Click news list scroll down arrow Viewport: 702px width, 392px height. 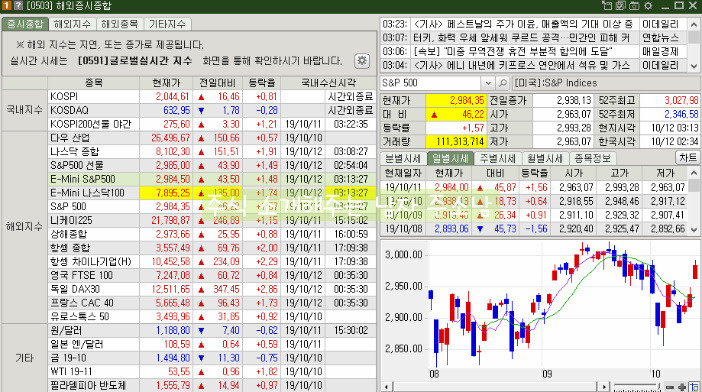click(694, 66)
